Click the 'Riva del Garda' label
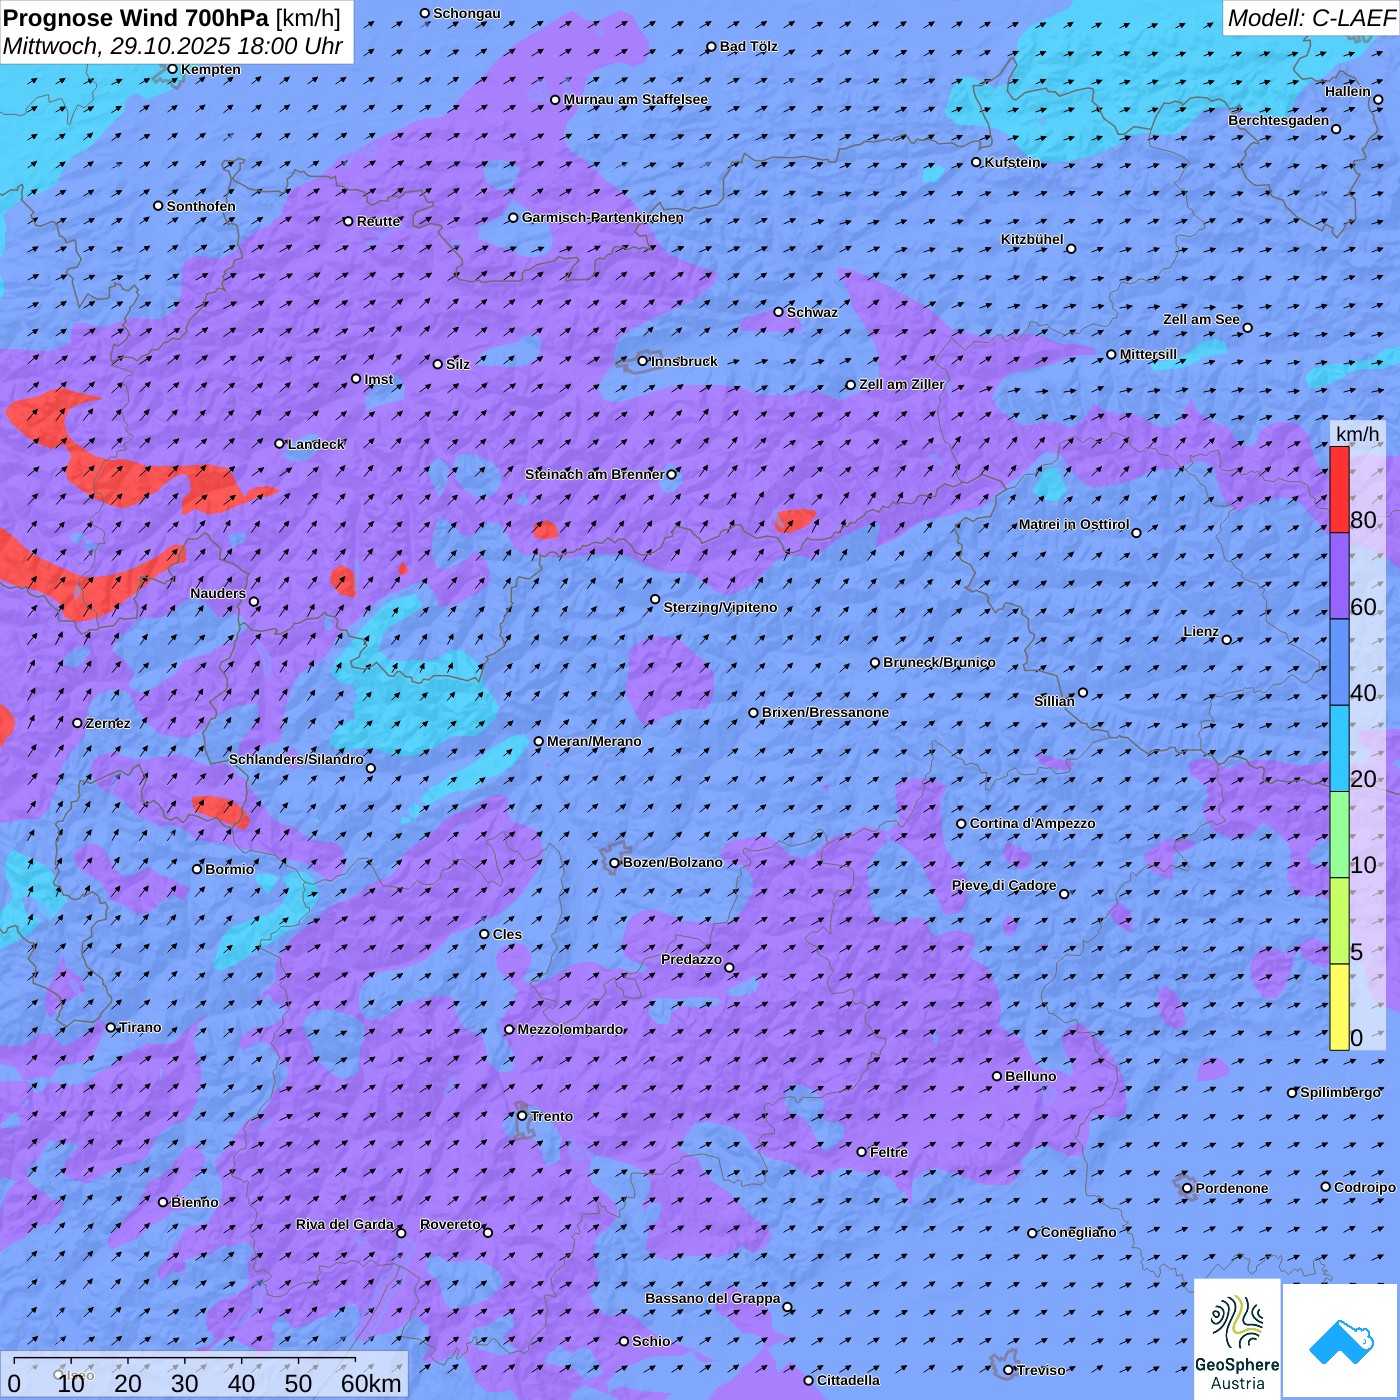This screenshot has height=1400, width=1400. pos(345,1224)
